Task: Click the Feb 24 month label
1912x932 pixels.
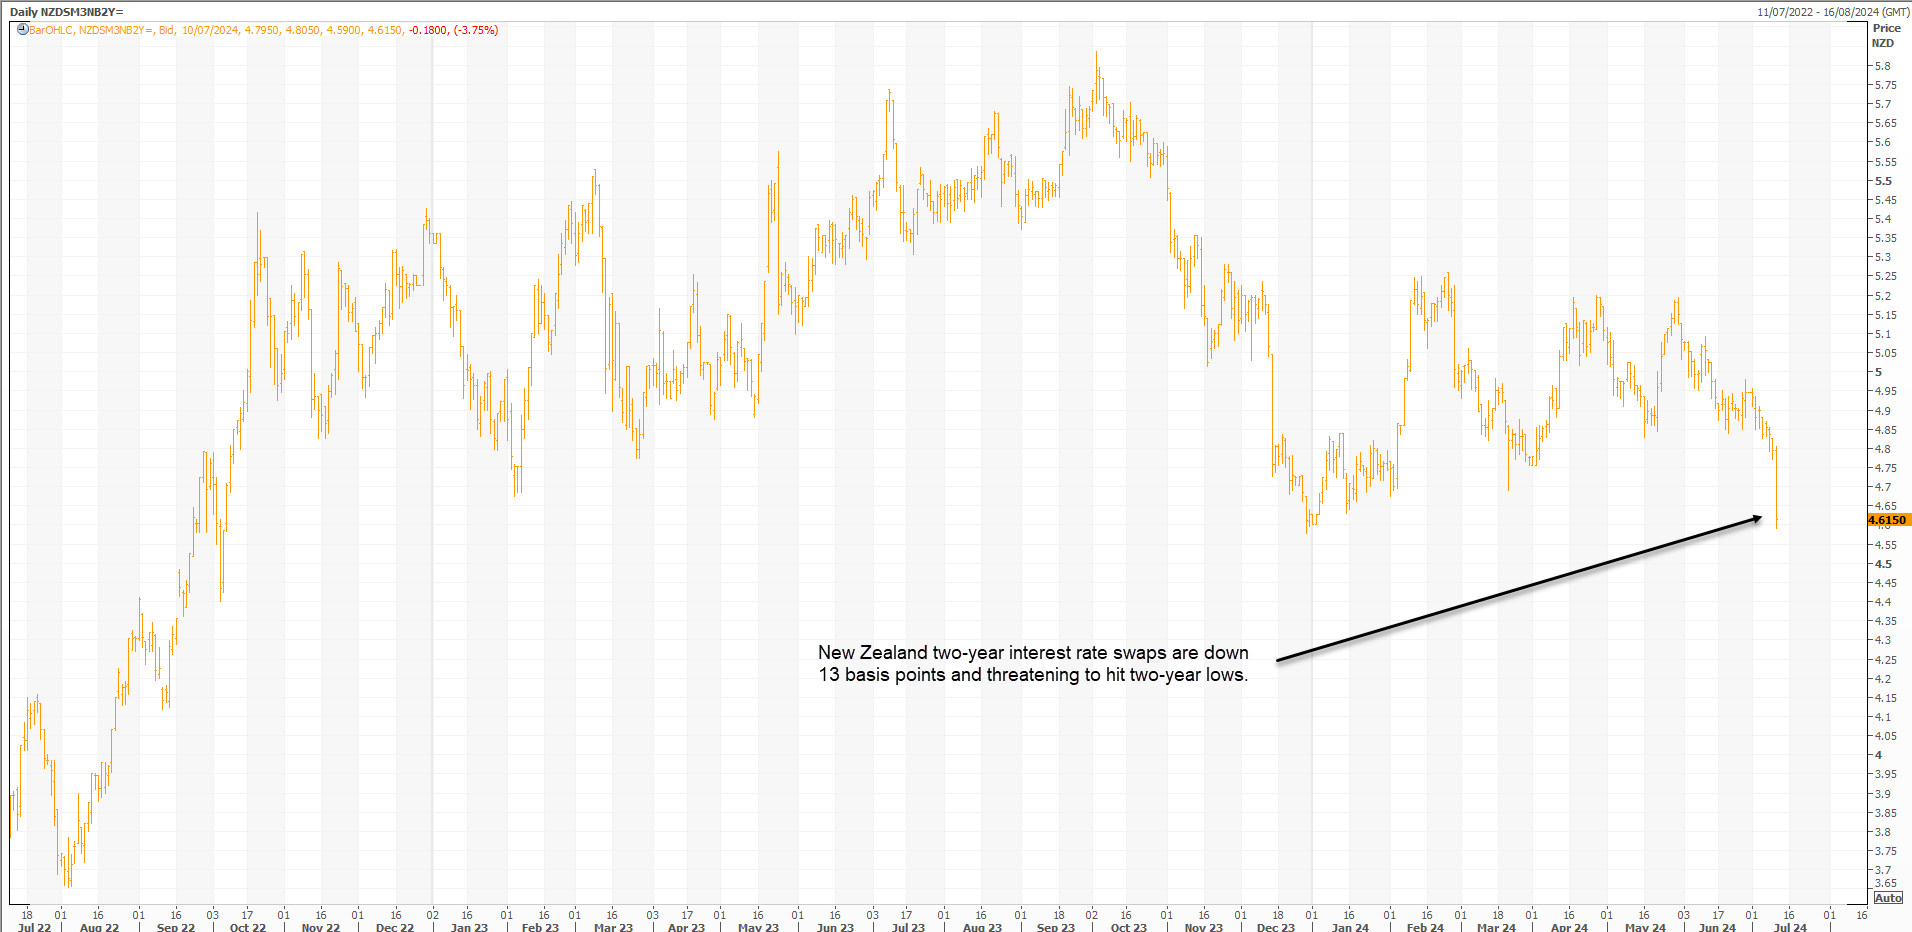Action: point(1425,927)
